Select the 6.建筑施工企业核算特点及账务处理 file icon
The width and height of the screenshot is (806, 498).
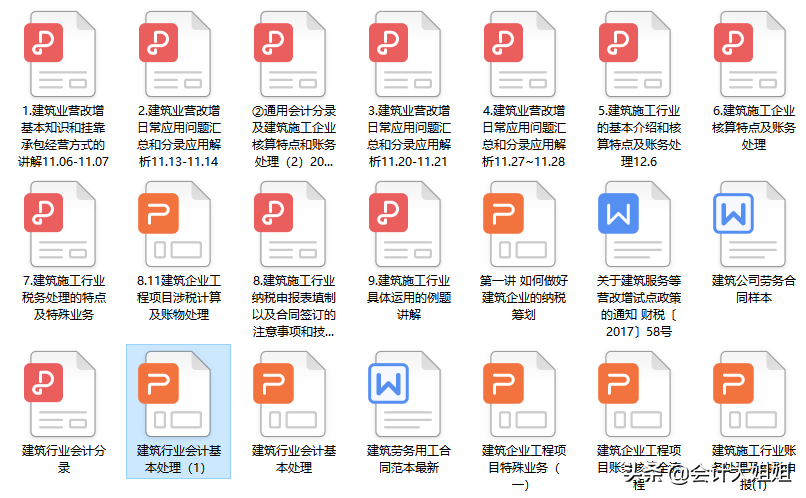tap(751, 54)
